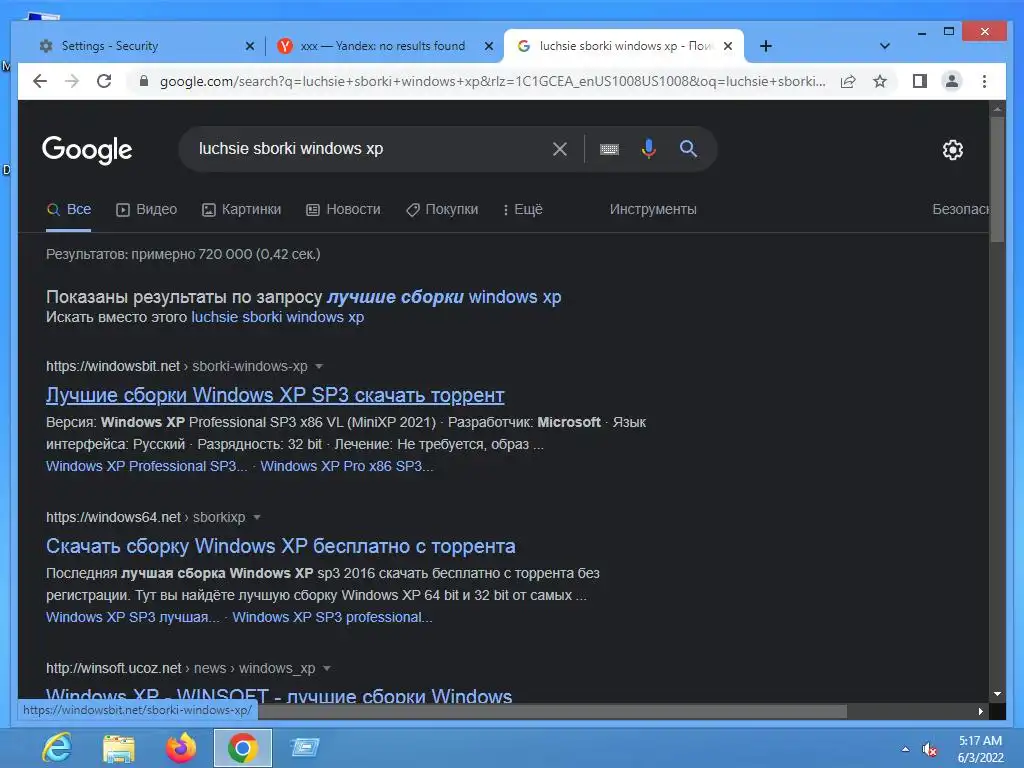Show hidden system tray icons

pyautogui.click(x=905, y=749)
